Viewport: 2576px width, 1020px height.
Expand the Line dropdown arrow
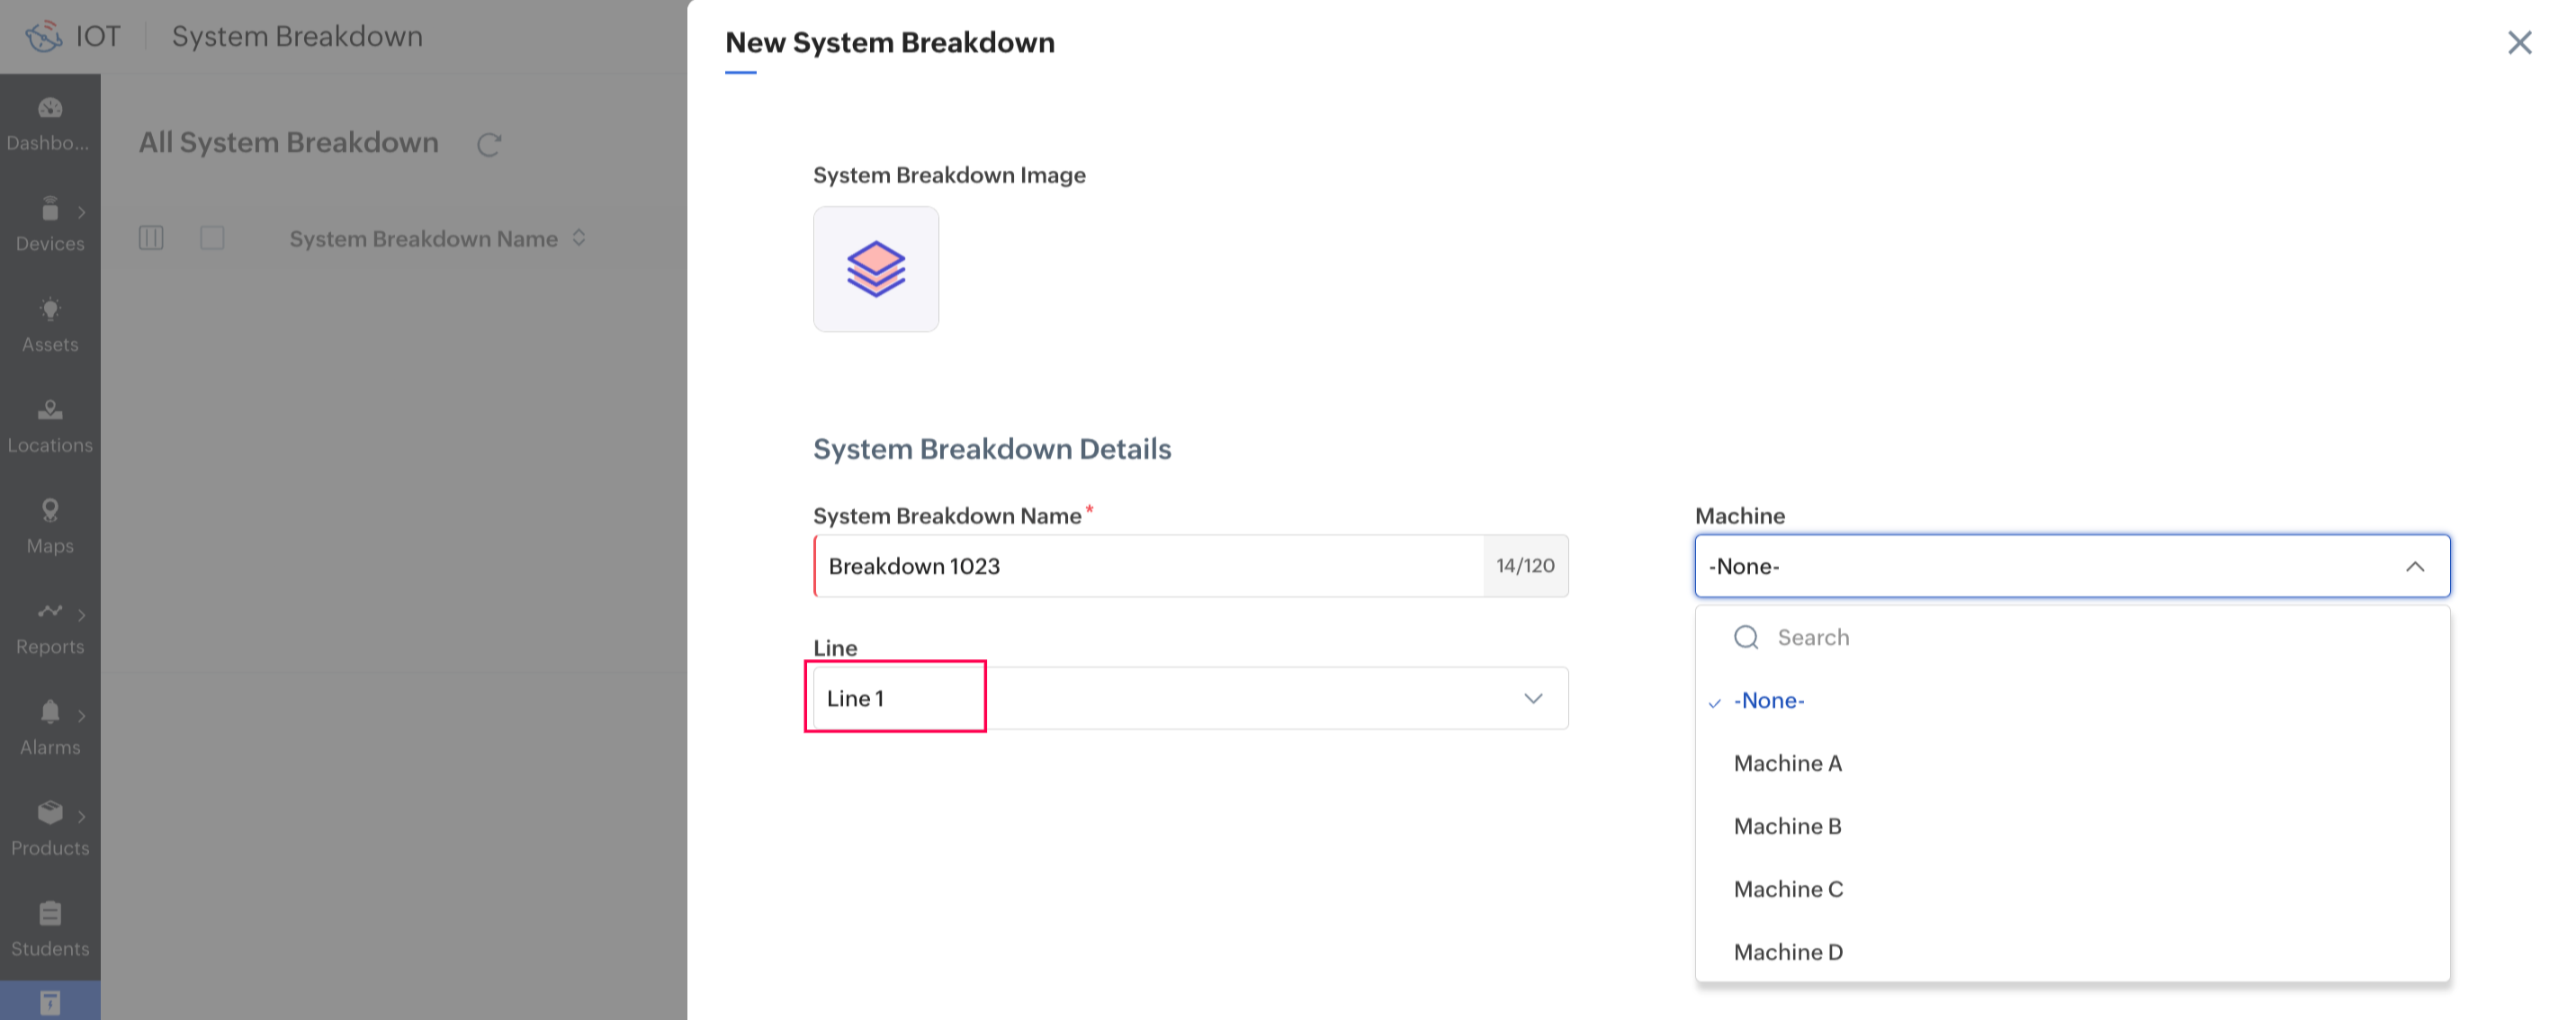(1533, 699)
